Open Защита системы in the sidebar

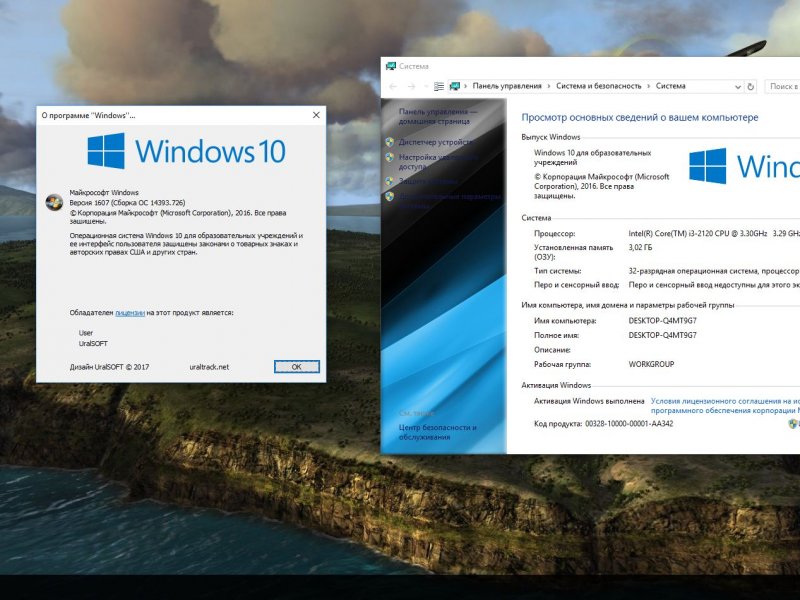point(429,181)
